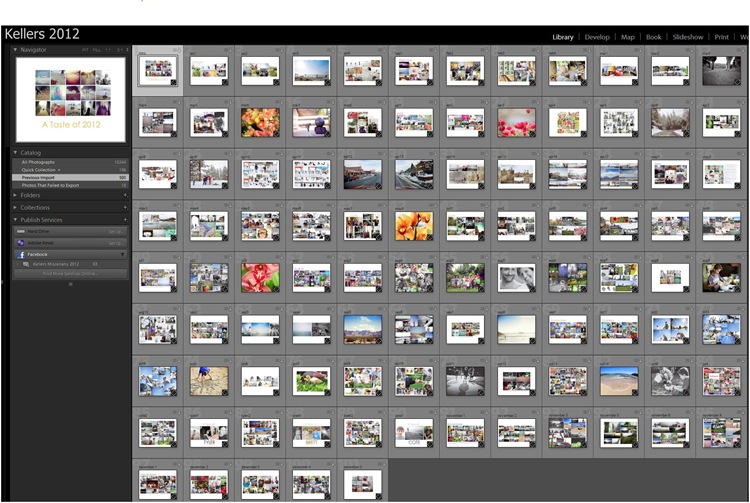The width and height of the screenshot is (750, 503).
Task: Click the Navigator preview image
Action: (x=71, y=99)
